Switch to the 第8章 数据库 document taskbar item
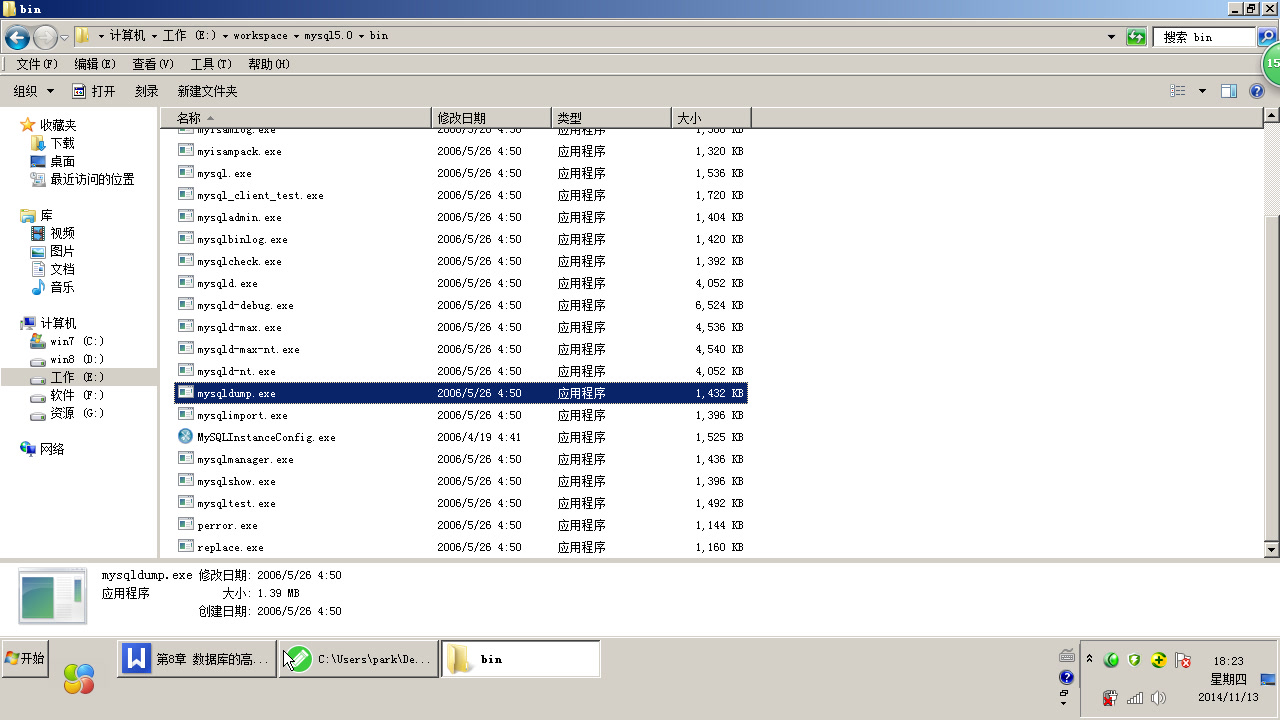Screen dimensions: 1280x720 pos(197,659)
